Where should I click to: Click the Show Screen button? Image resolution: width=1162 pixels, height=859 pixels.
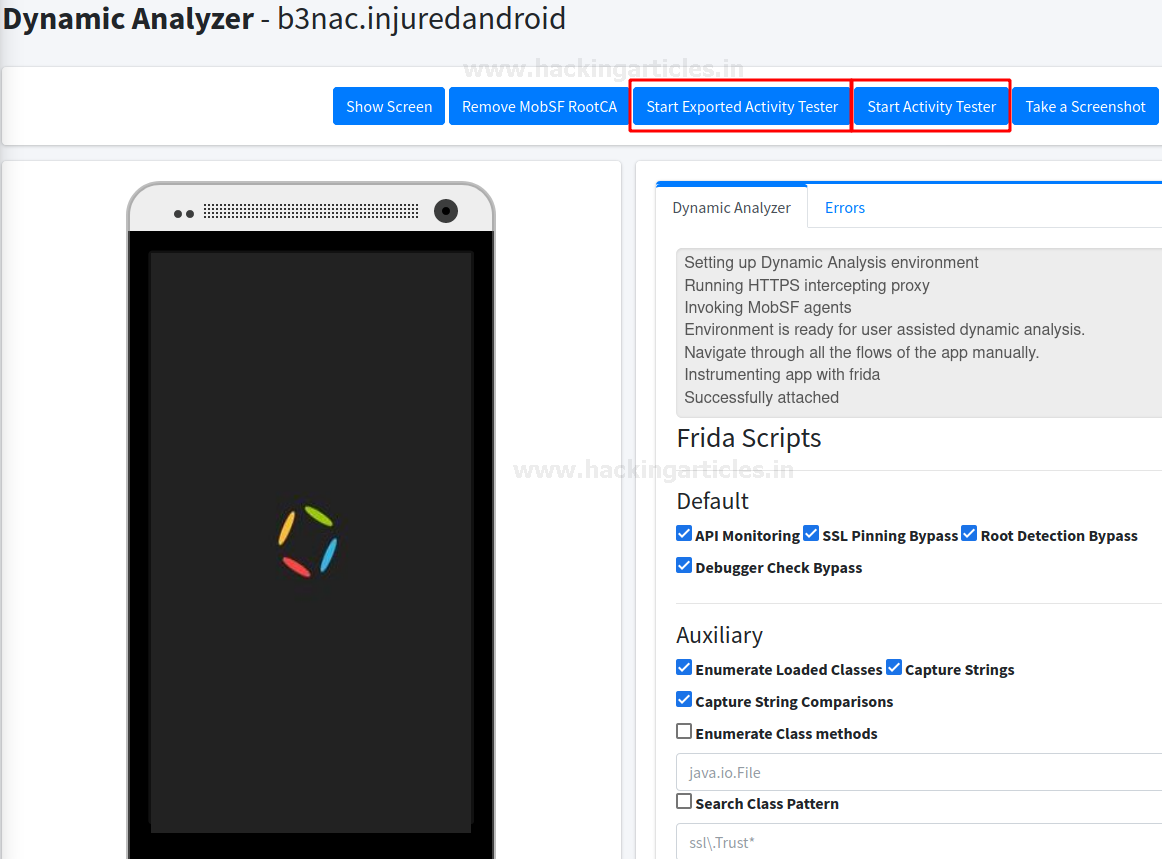click(388, 106)
